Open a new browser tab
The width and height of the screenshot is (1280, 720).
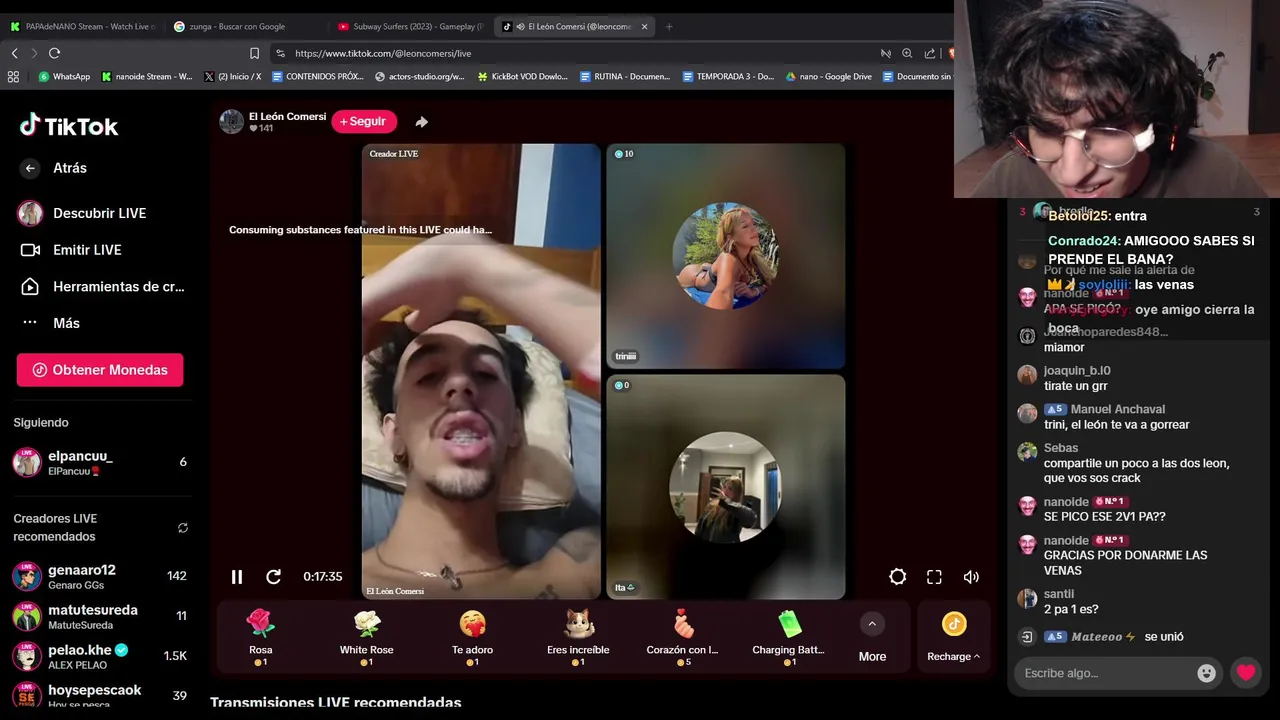(x=669, y=27)
